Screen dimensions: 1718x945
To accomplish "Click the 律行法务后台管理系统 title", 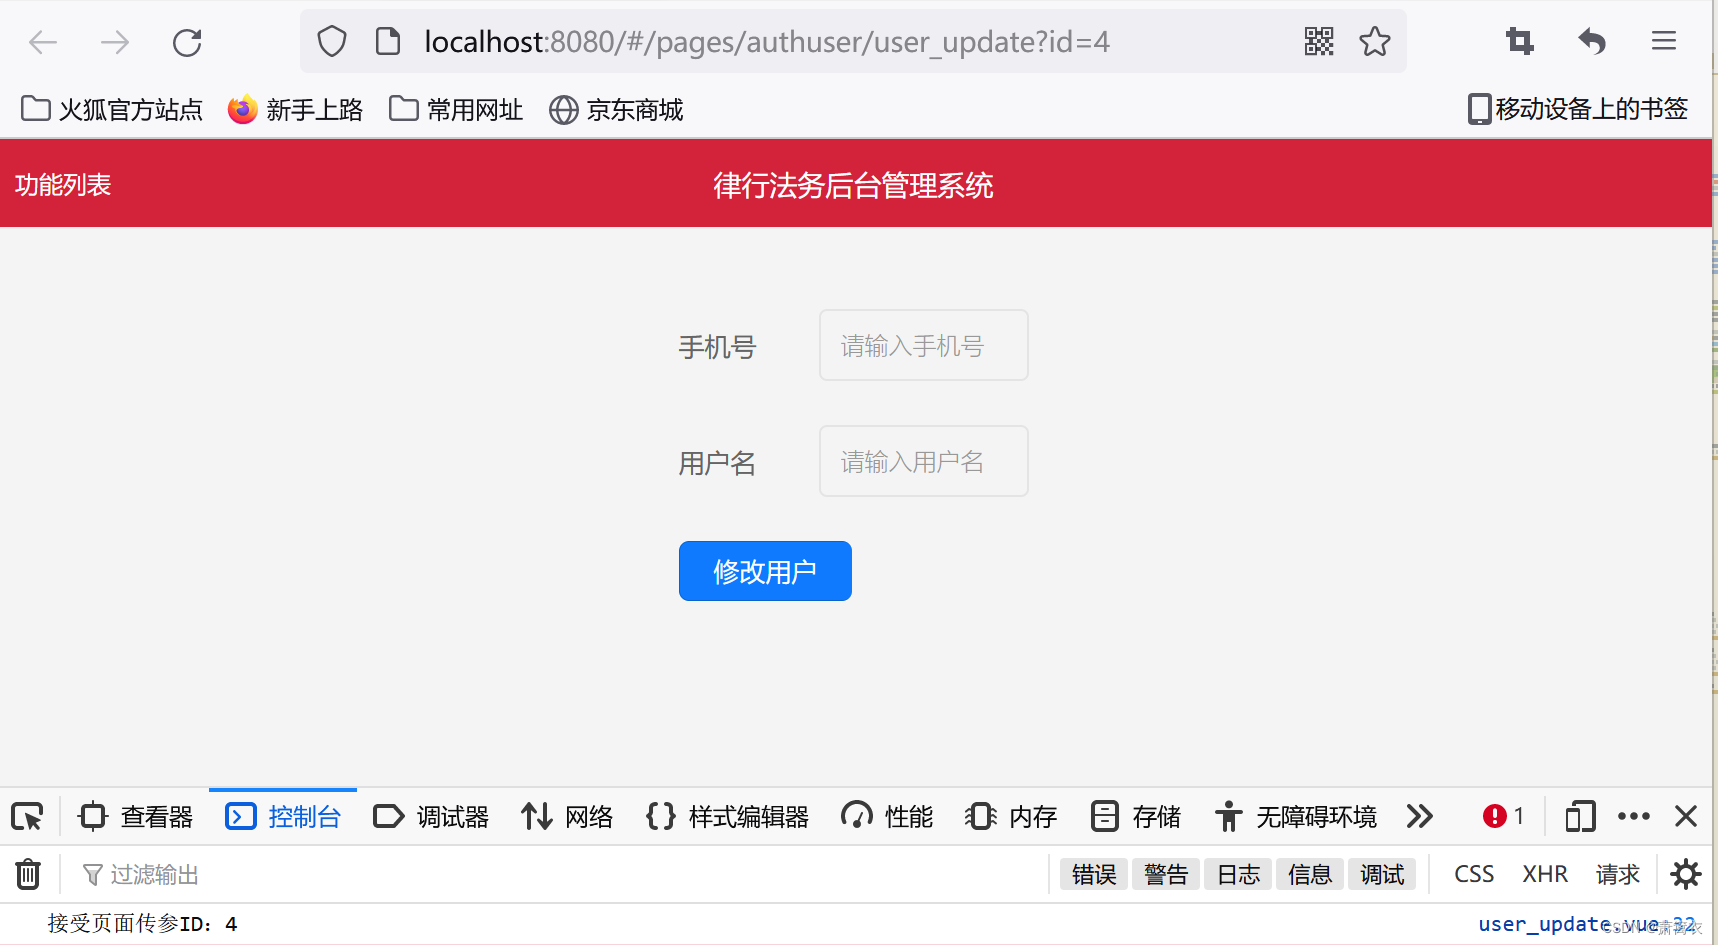I will (853, 186).
